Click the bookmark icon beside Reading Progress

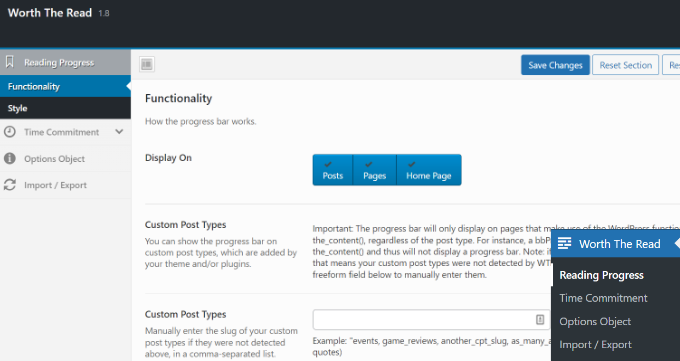(10, 62)
